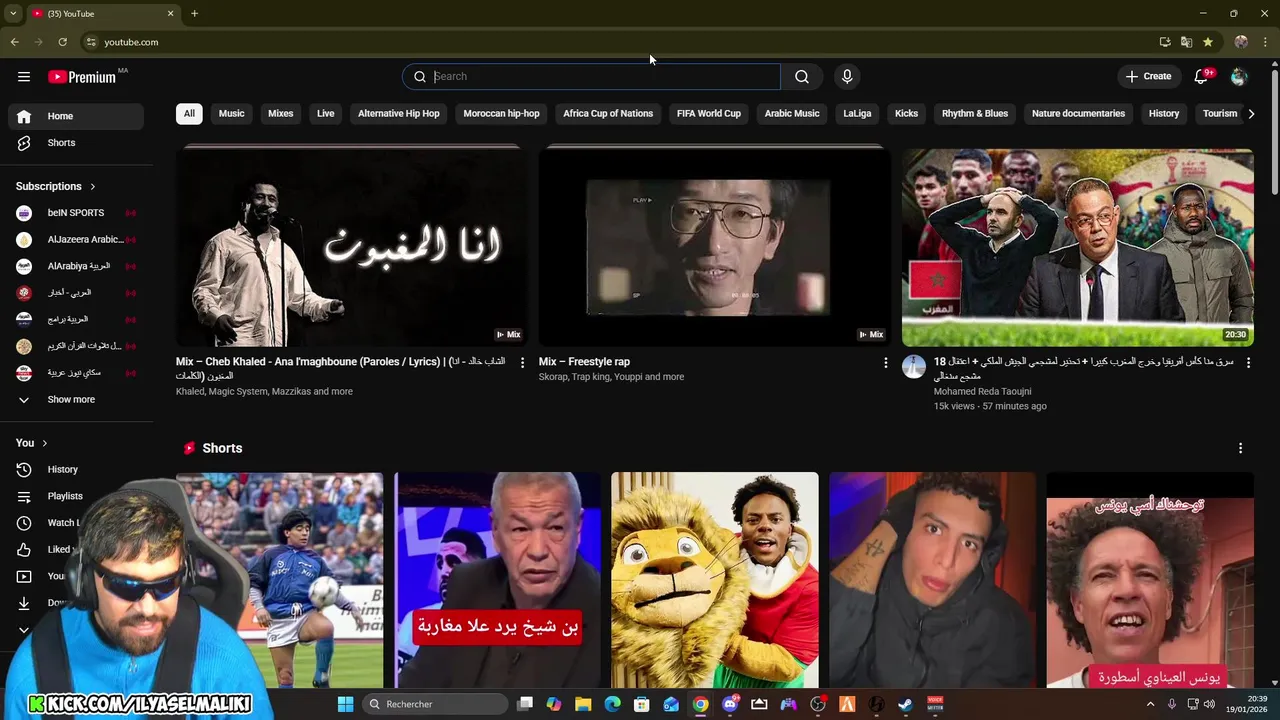Viewport: 1280px width, 720px height.
Task: Open Discord from the taskbar
Action: pyautogui.click(x=730, y=704)
